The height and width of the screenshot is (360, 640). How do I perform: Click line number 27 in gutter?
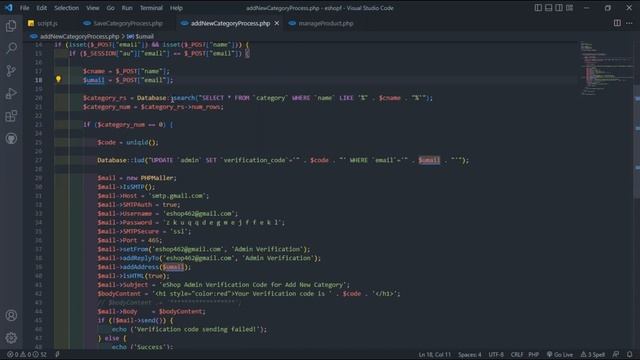[38, 160]
